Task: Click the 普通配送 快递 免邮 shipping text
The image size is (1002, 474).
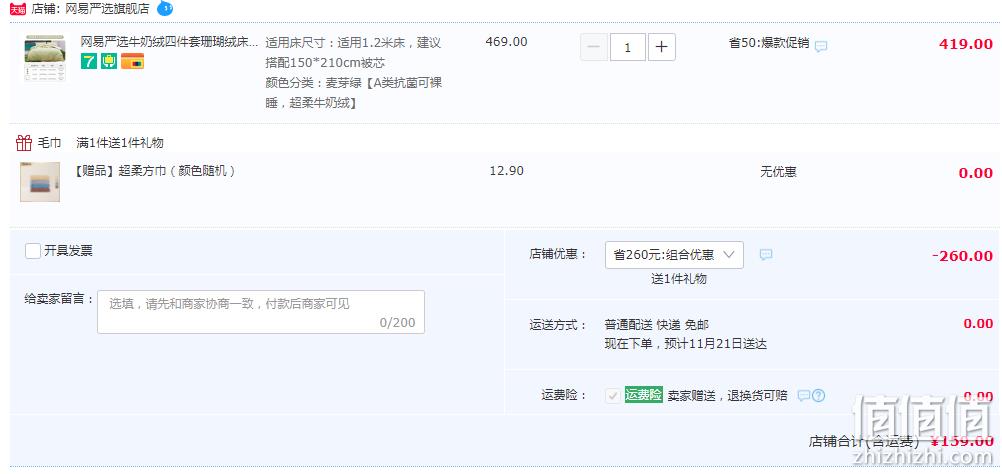Action: tap(657, 325)
